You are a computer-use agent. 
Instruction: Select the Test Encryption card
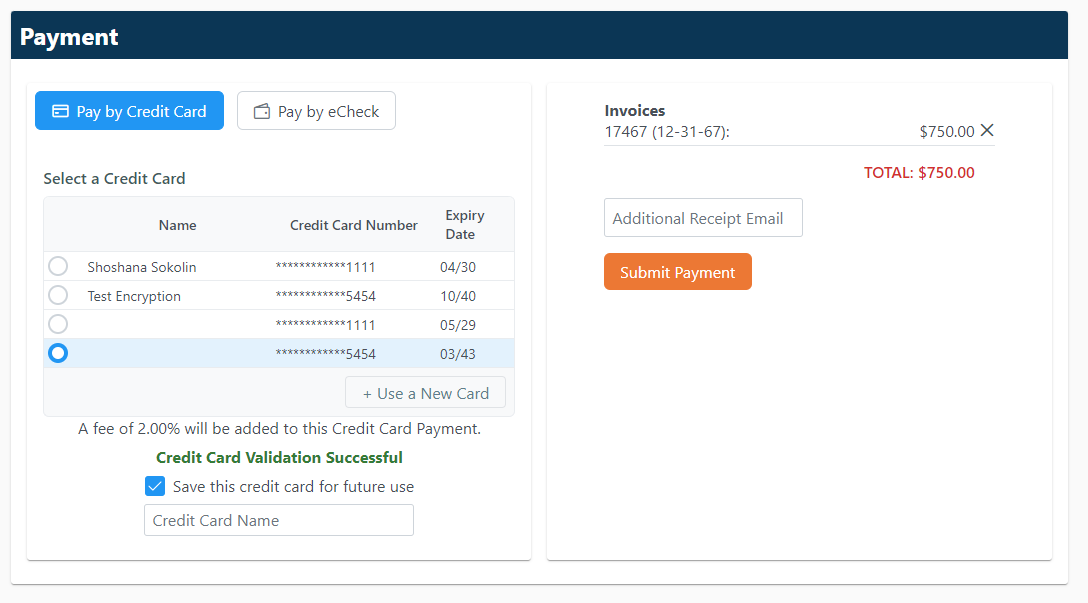click(x=57, y=295)
